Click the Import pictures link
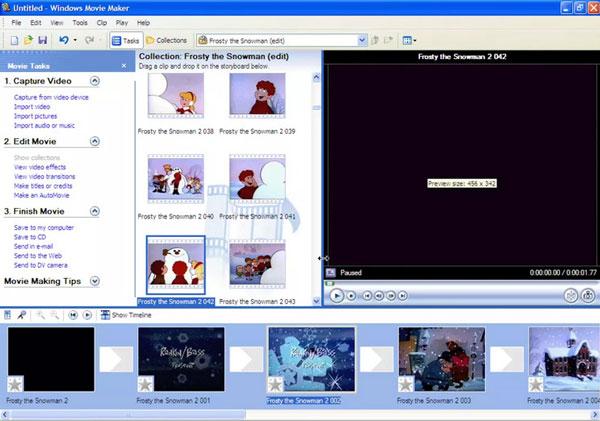 (x=35, y=116)
